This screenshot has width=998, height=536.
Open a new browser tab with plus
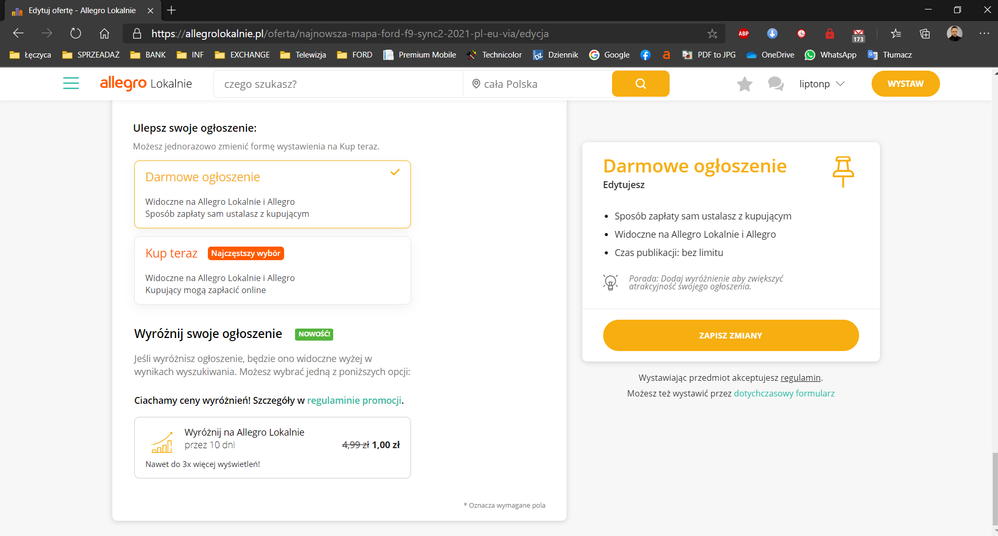coord(171,10)
